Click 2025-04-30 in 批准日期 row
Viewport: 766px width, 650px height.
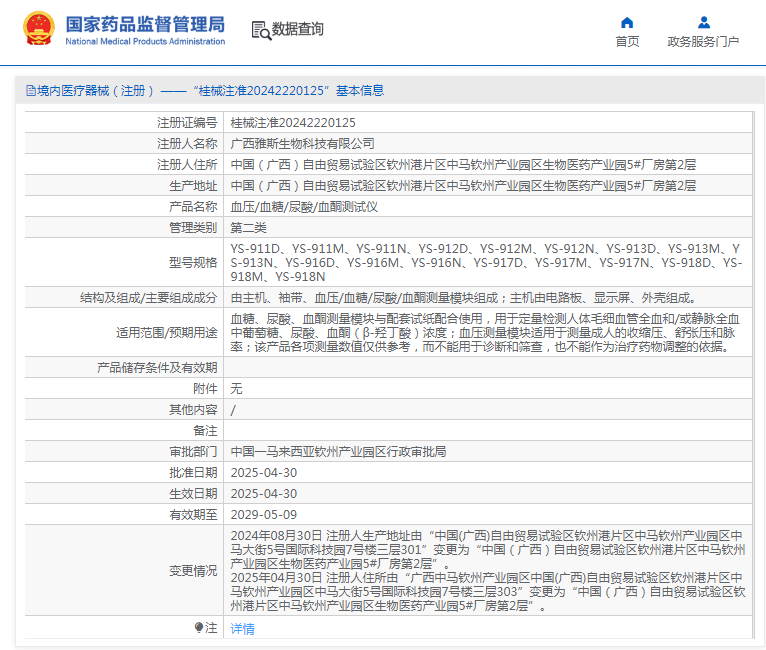point(264,473)
